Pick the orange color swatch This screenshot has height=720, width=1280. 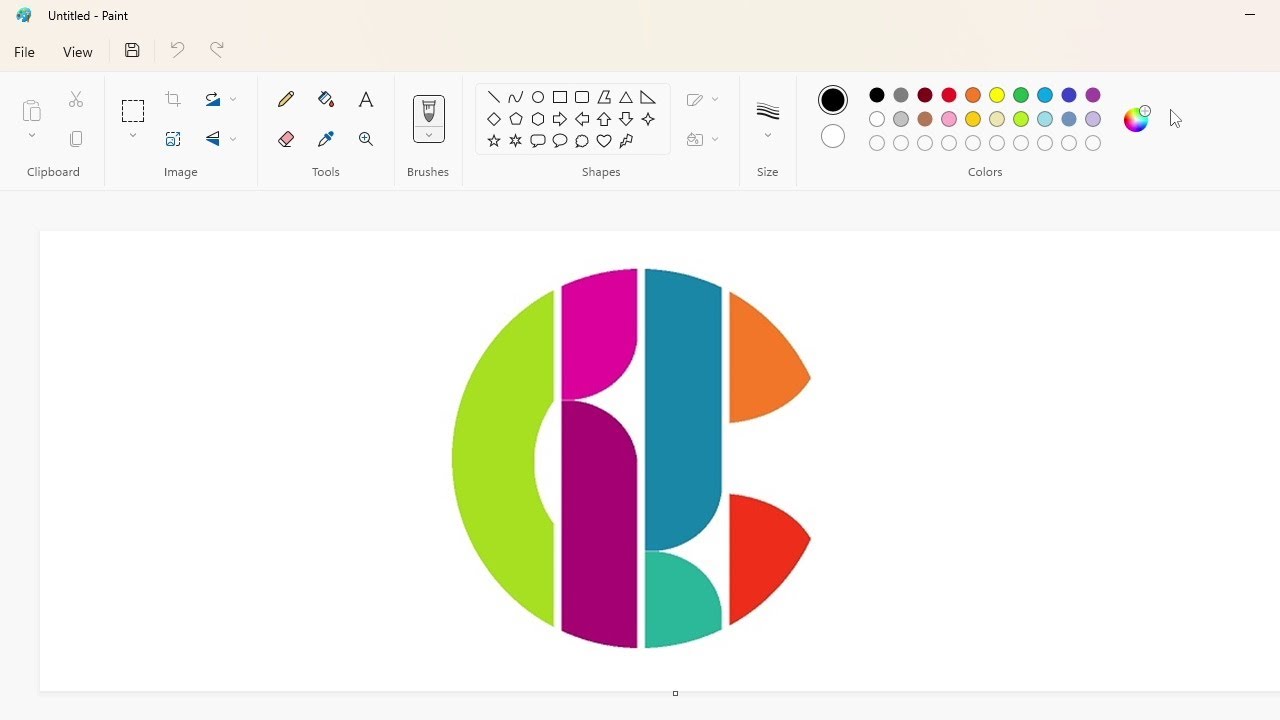point(973,95)
